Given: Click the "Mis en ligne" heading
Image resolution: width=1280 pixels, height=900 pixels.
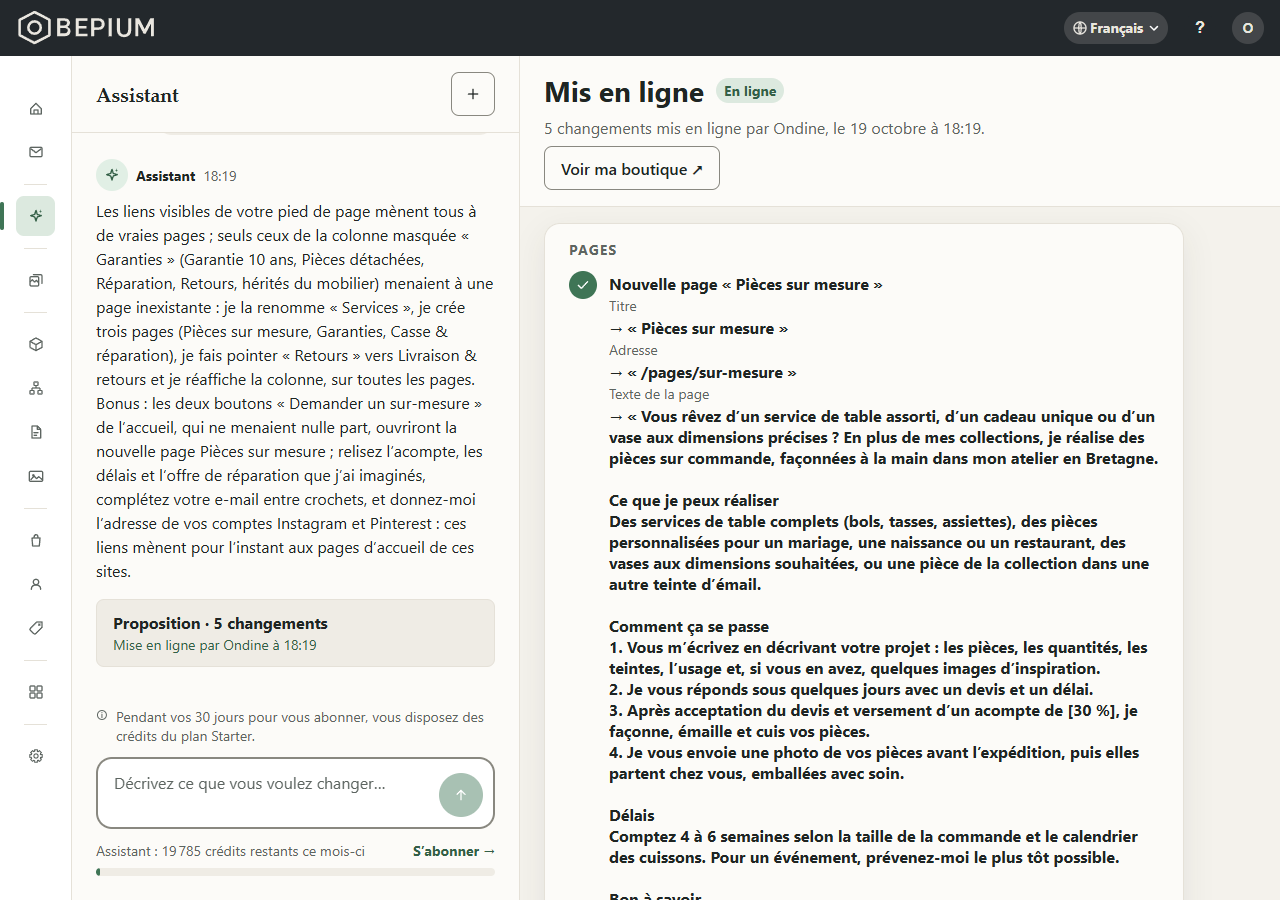Looking at the screenshot, I should (x=624, y=92).
